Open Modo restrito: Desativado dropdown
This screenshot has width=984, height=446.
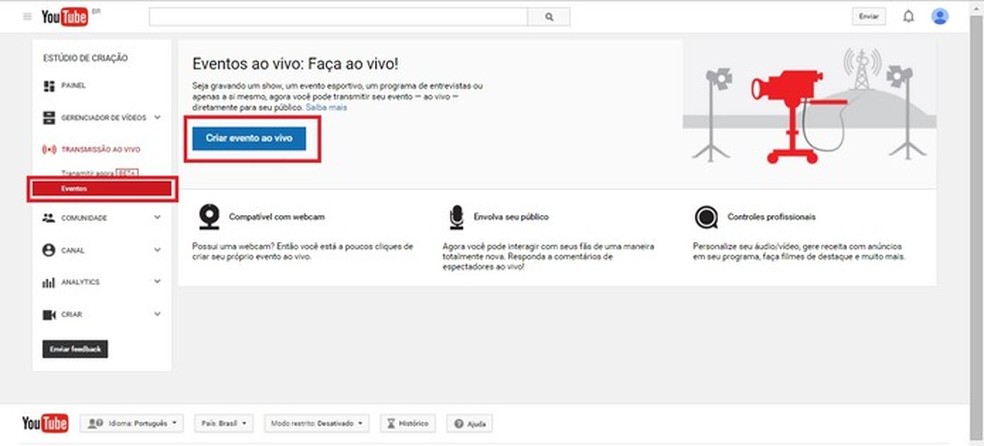point(317,423)
